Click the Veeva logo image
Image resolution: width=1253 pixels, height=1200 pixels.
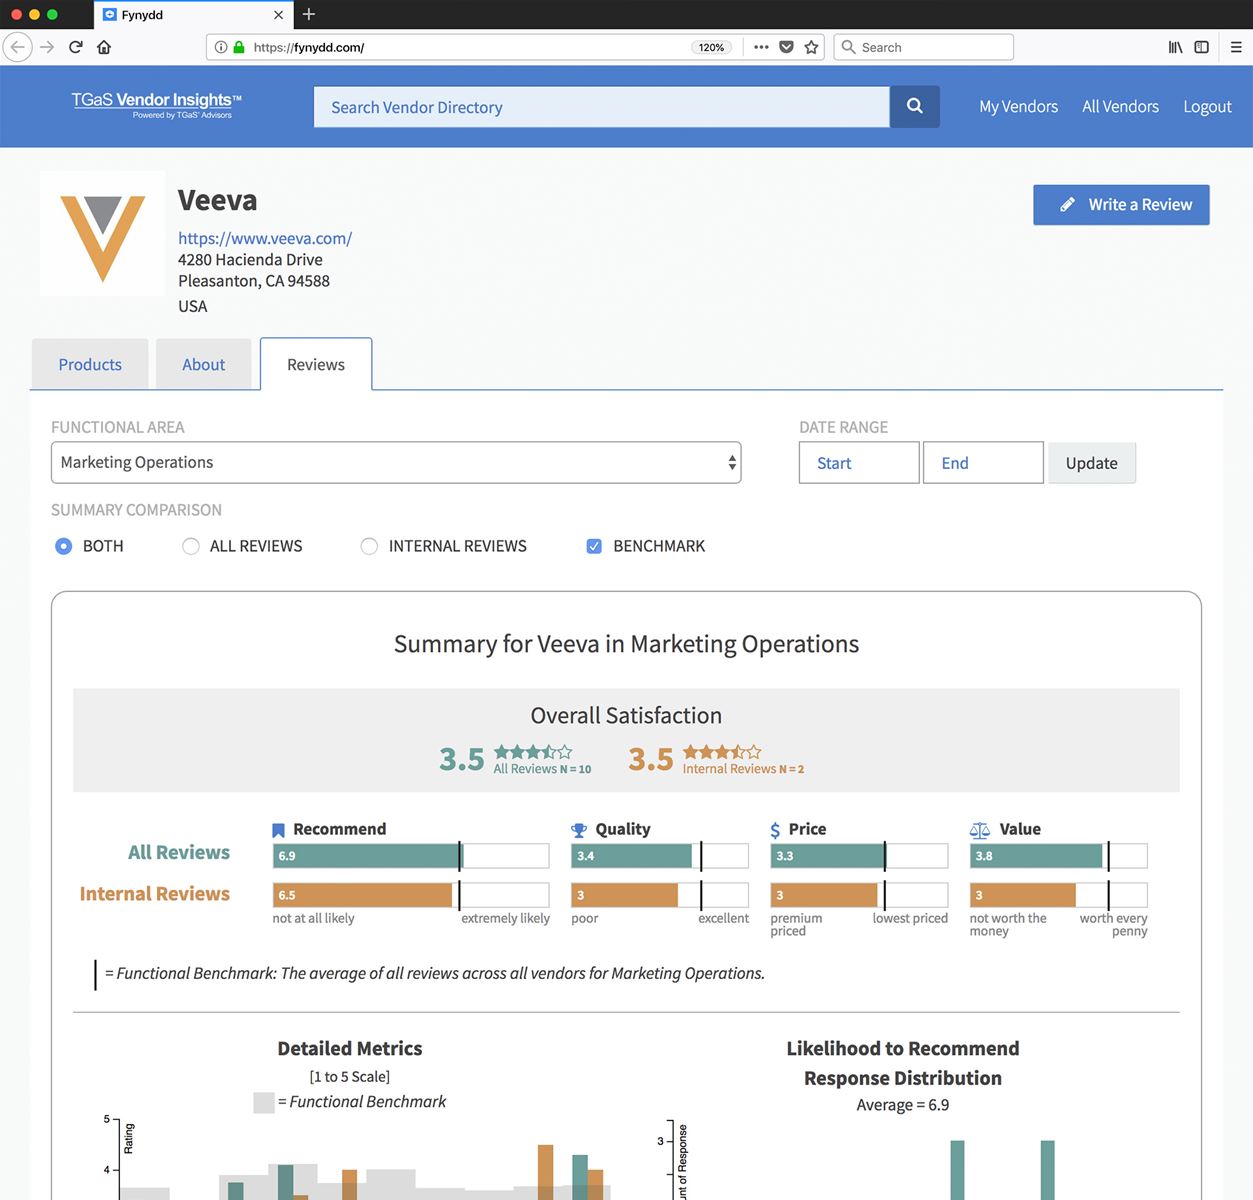103,233
